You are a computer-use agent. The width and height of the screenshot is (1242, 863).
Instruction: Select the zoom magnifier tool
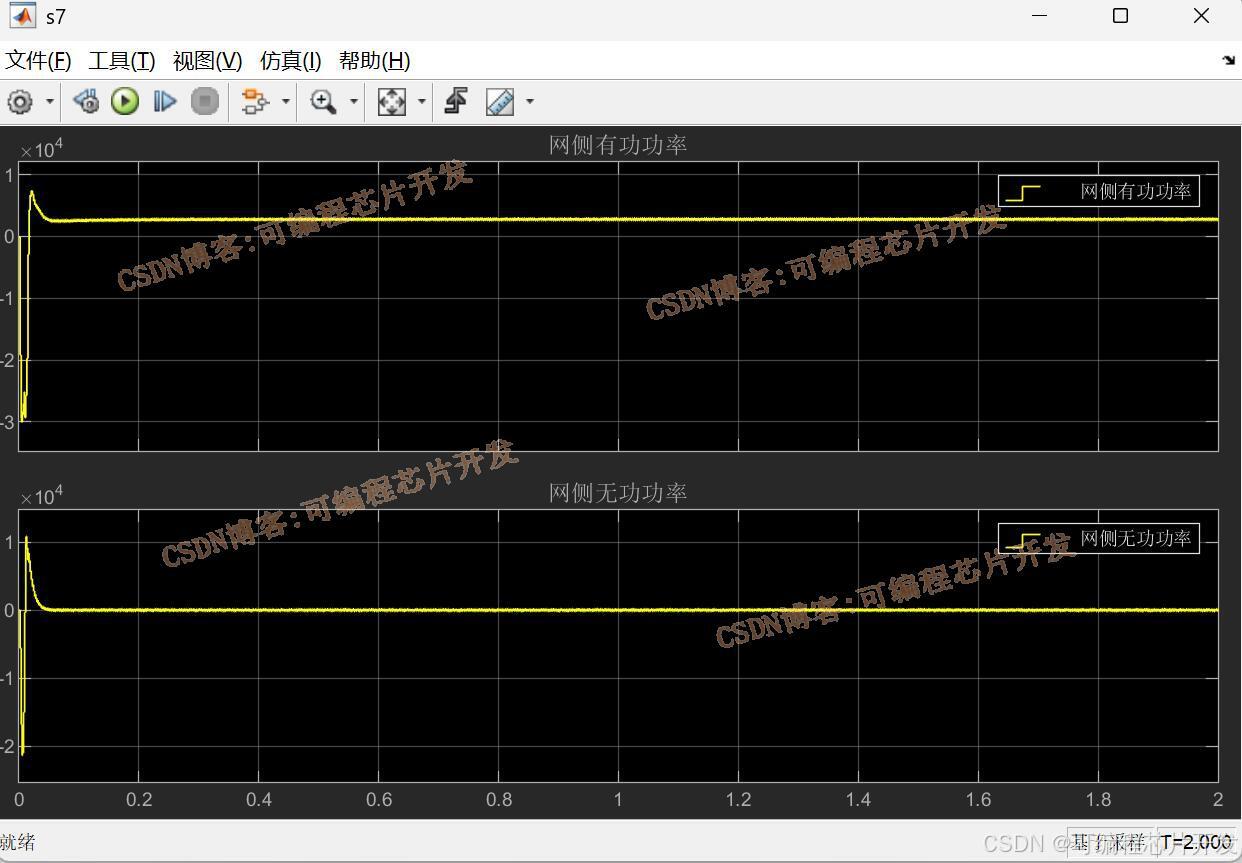[x=323, y=101]
